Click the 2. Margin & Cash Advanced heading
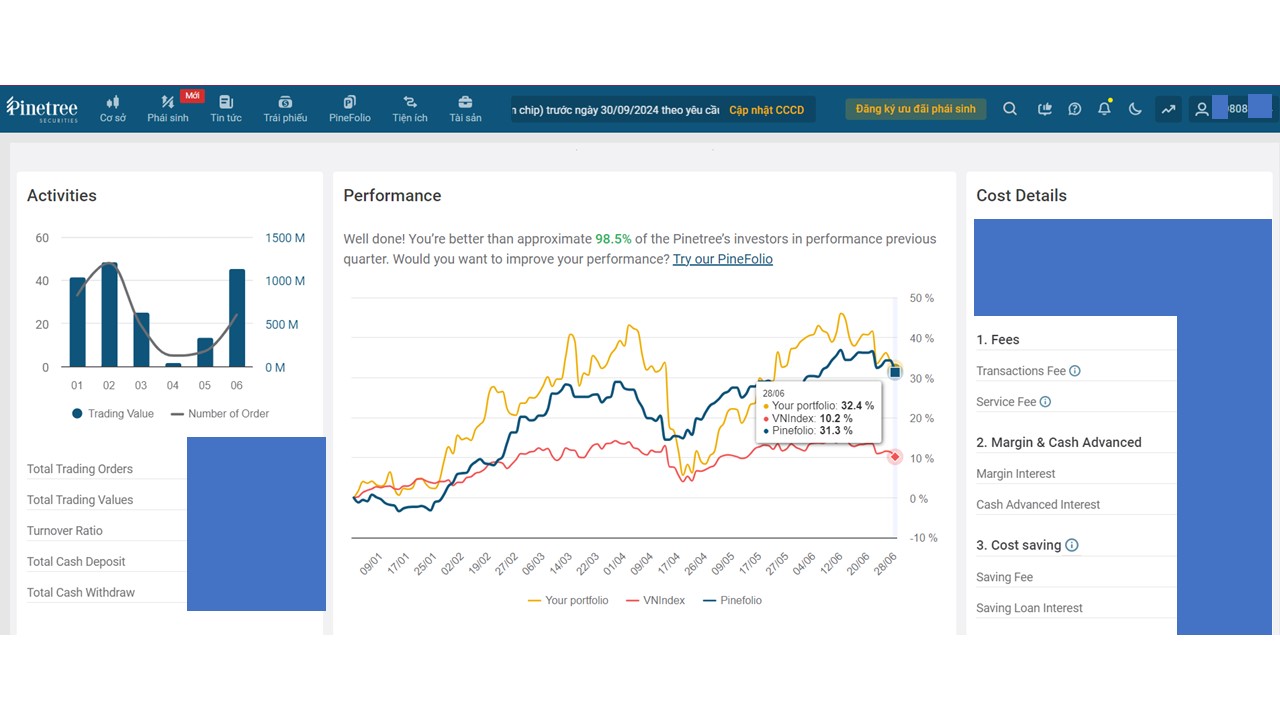 coord(1059,442)
